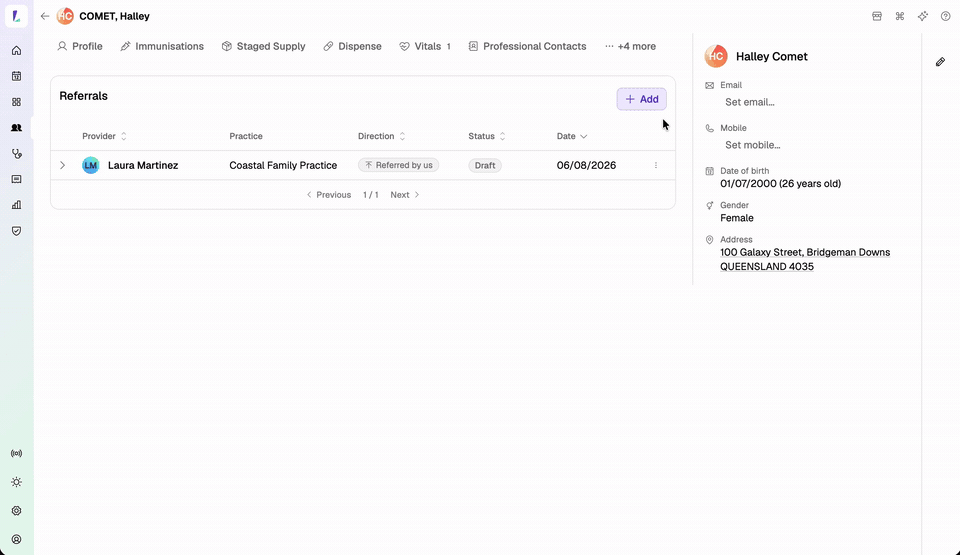Click the LM avatar for Laura Martinez
Screen dimensions: 960x555
[91, 165]
